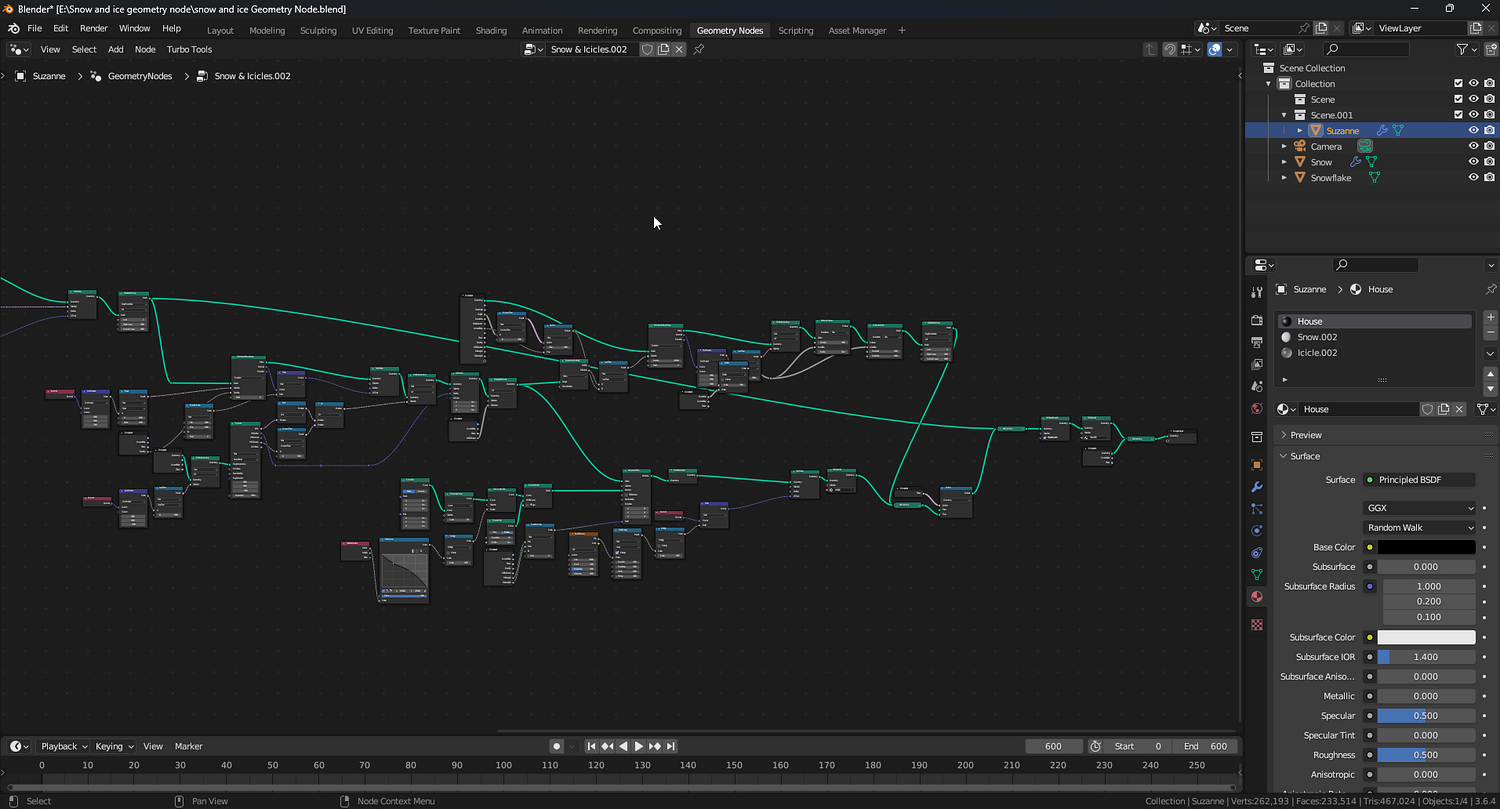The image size is (1500, 809).
Task: Switch to the Shading workspace tab
Action: tap(491, 30)
